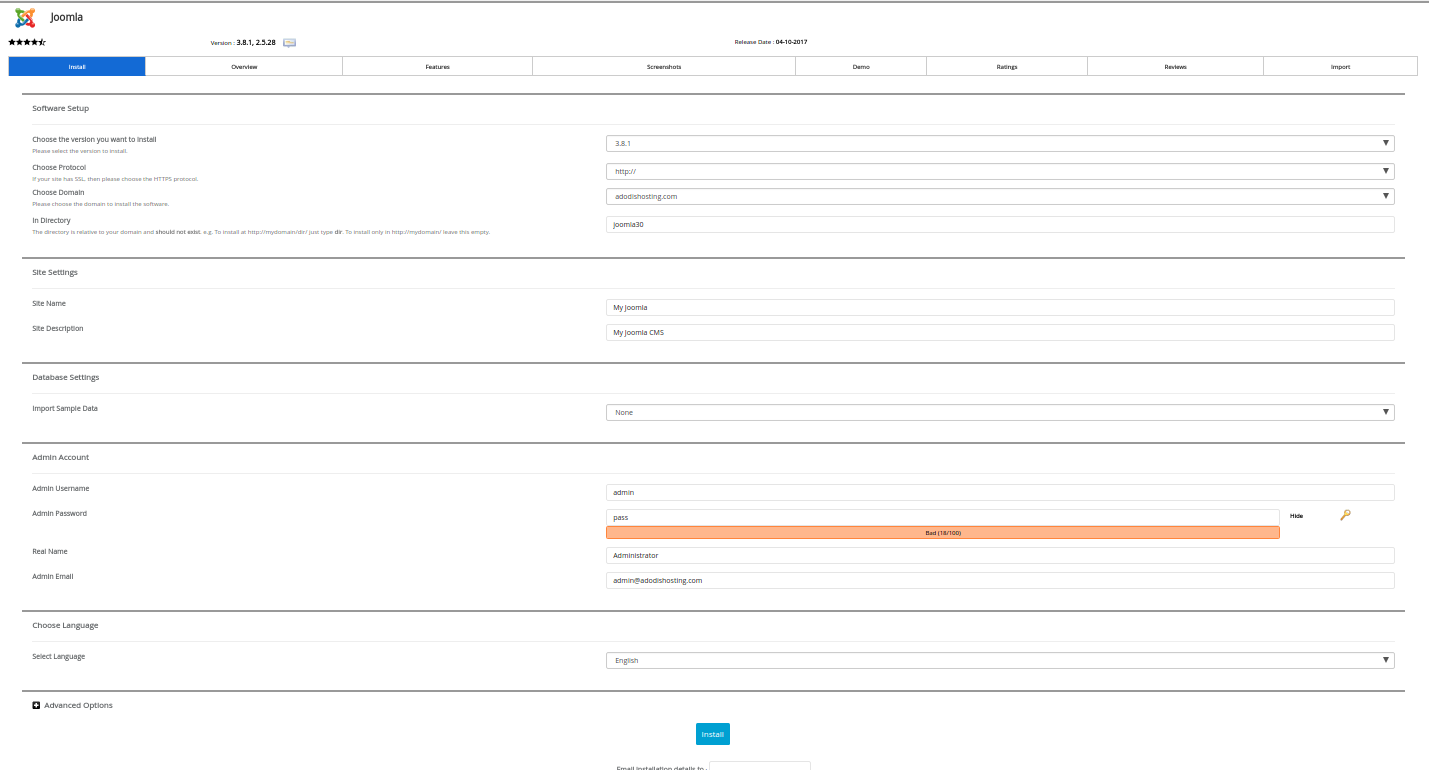Switch to the Reviews tab
The image size is (1429, 770).
1175,66
